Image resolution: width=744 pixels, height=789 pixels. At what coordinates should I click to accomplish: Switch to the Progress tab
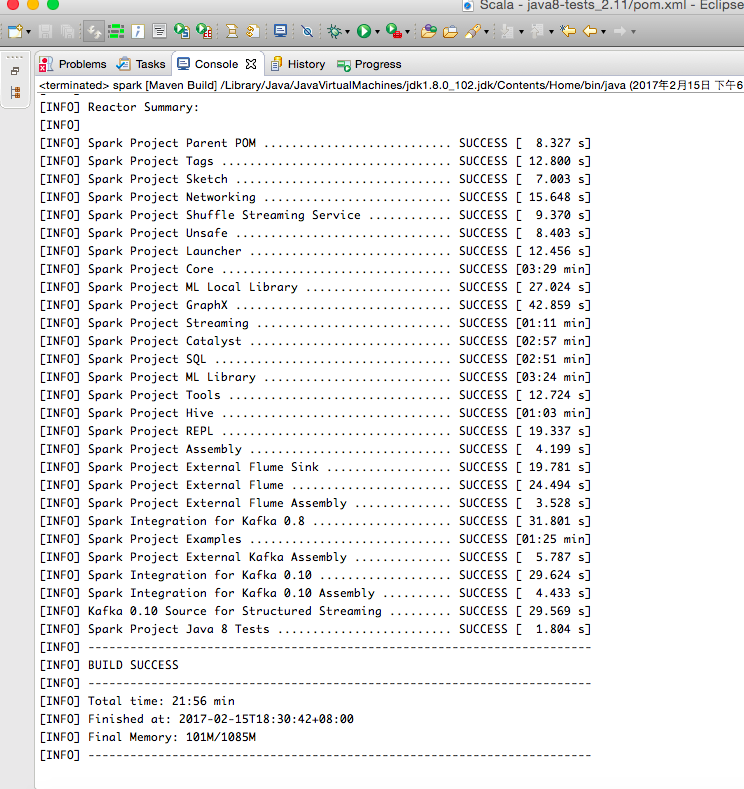tap(369, 64)
